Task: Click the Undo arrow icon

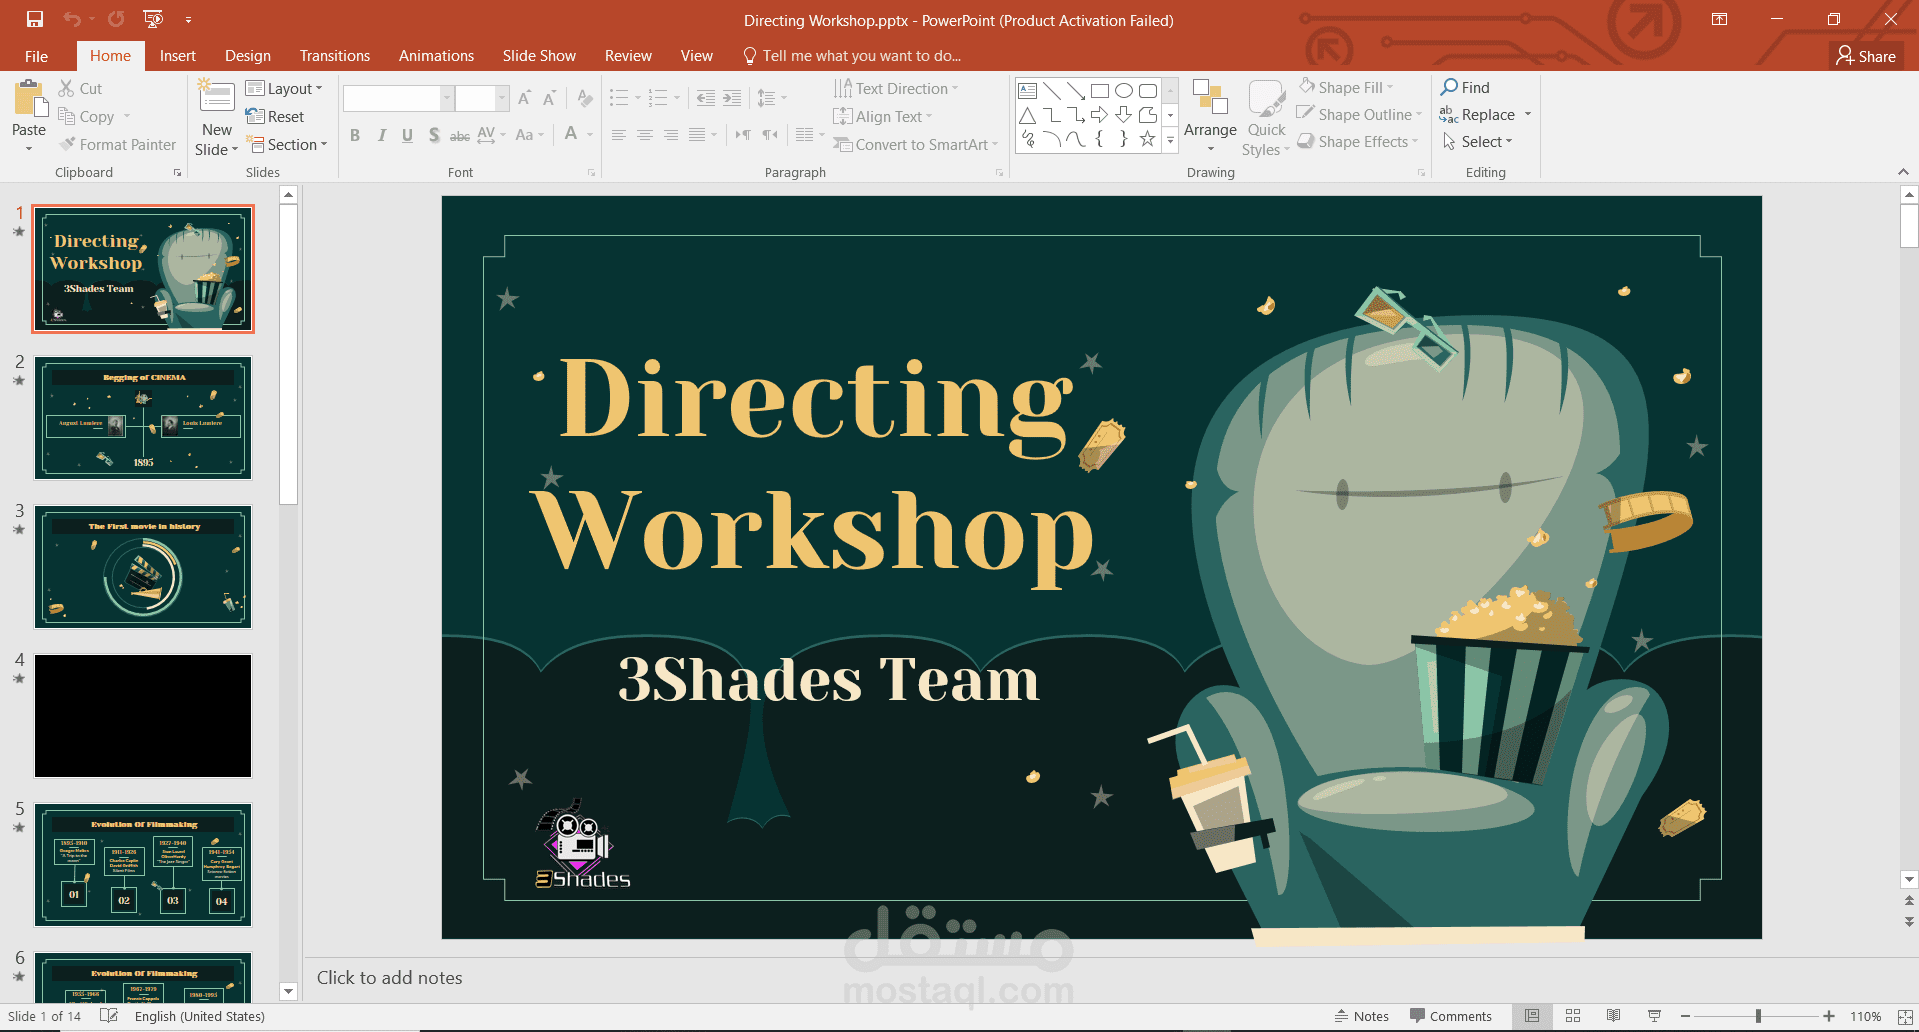Action: coord(72,19)
